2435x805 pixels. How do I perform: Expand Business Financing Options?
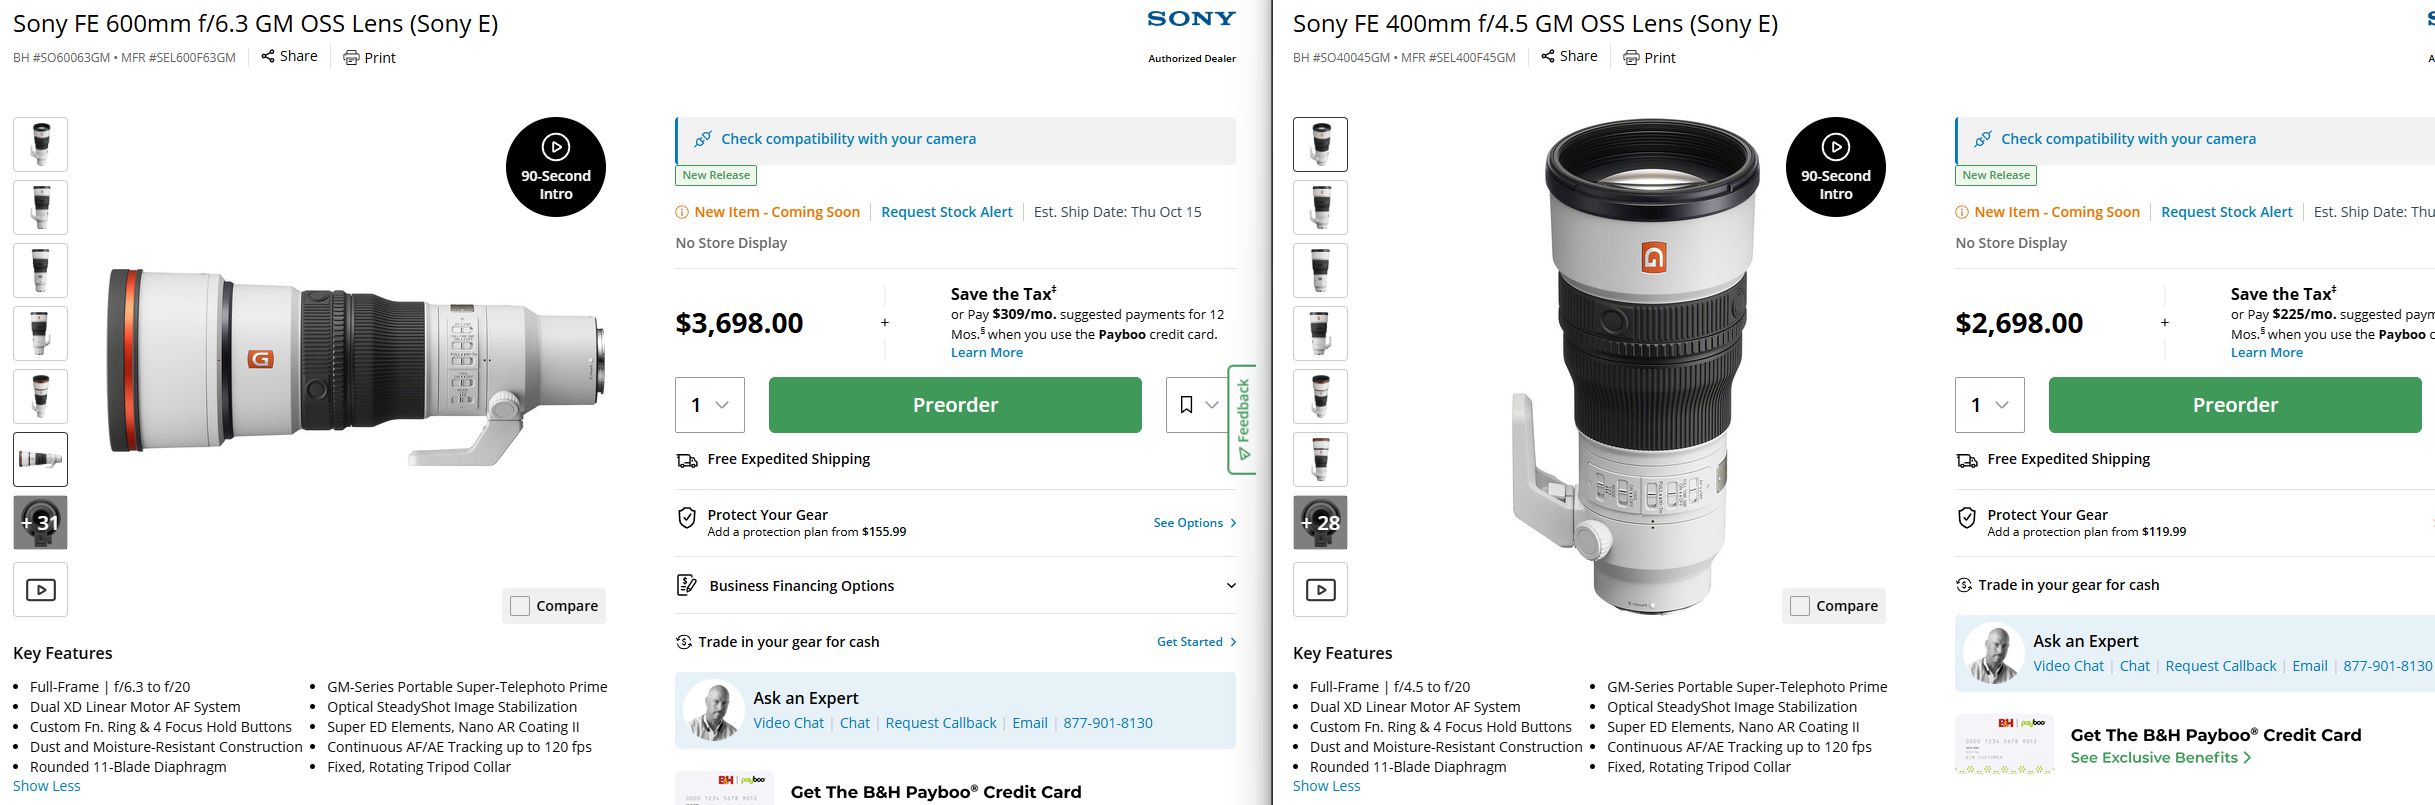(956, 586)
